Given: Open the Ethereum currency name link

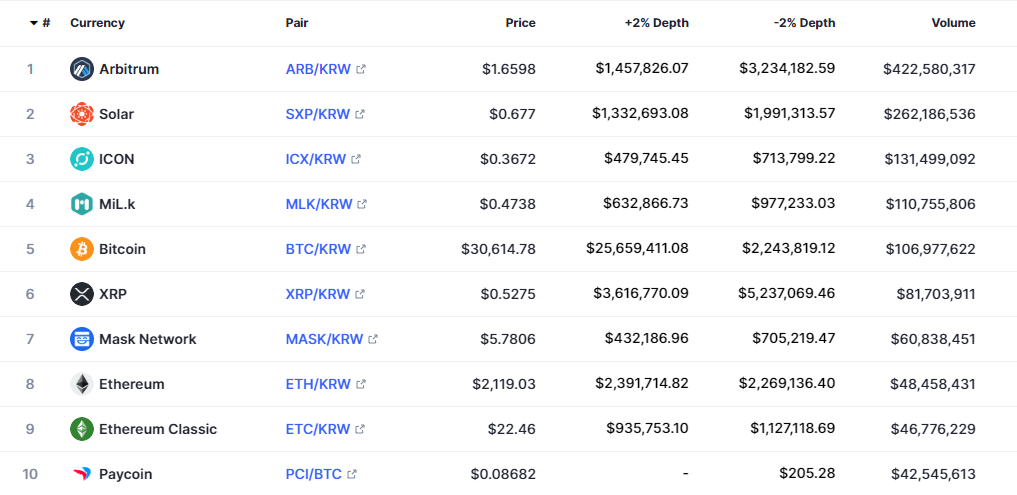Looking at the screenshot, I should tap(131, 384).
